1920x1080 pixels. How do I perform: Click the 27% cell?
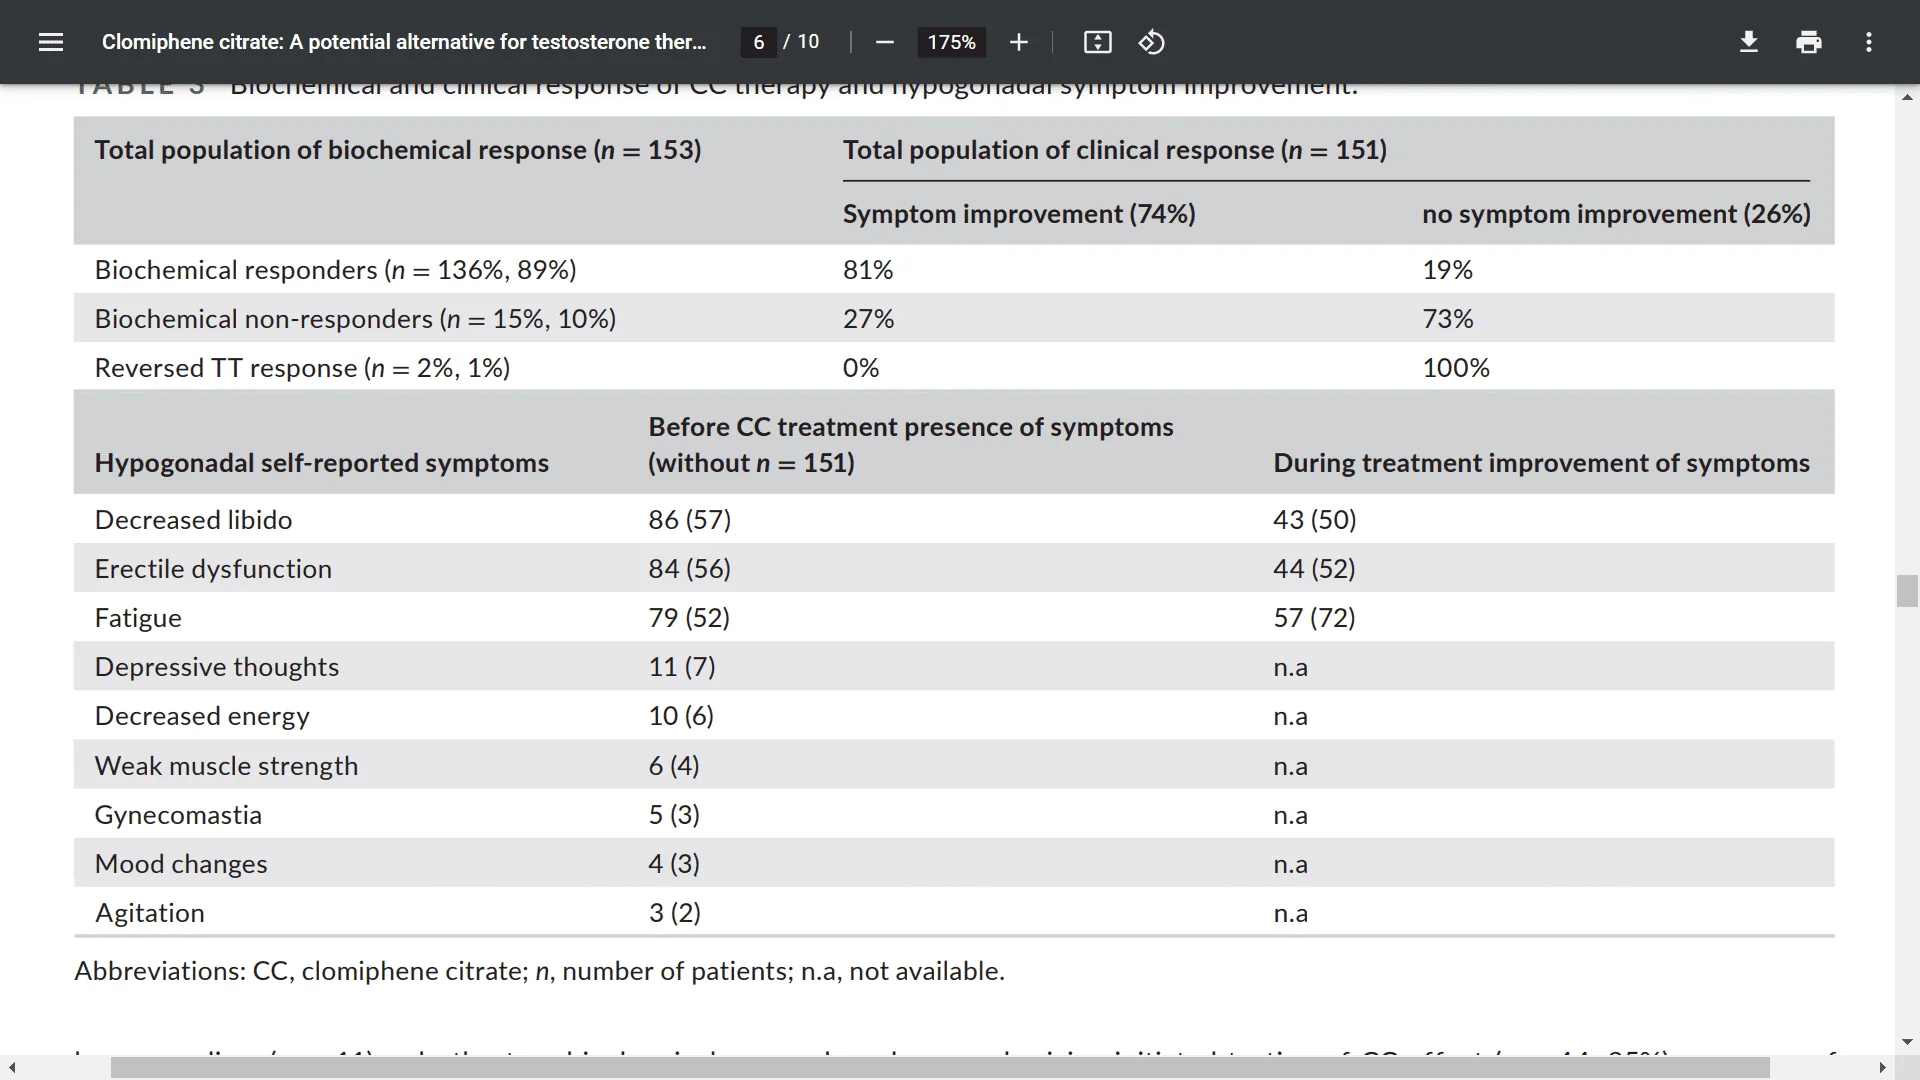click(x=868, y=319)
